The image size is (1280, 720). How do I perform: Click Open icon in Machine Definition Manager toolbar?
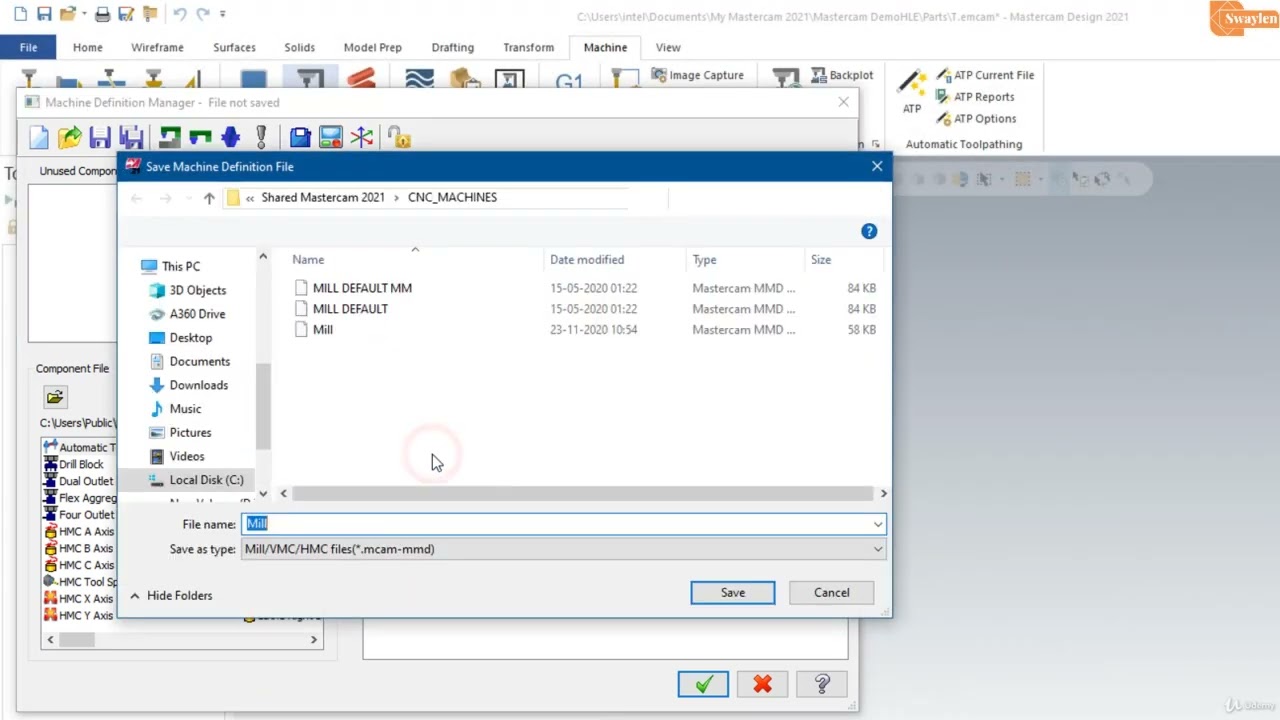click(69, 137)
